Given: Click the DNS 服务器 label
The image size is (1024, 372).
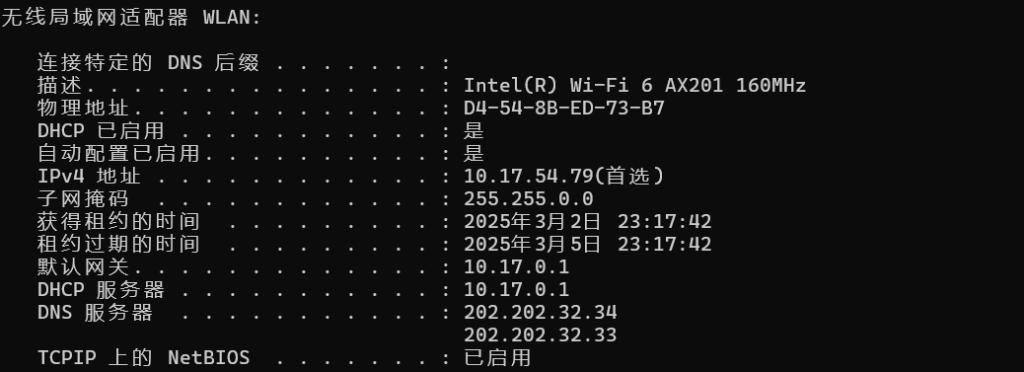Looking at the screenshot, I should coord(95,313).
